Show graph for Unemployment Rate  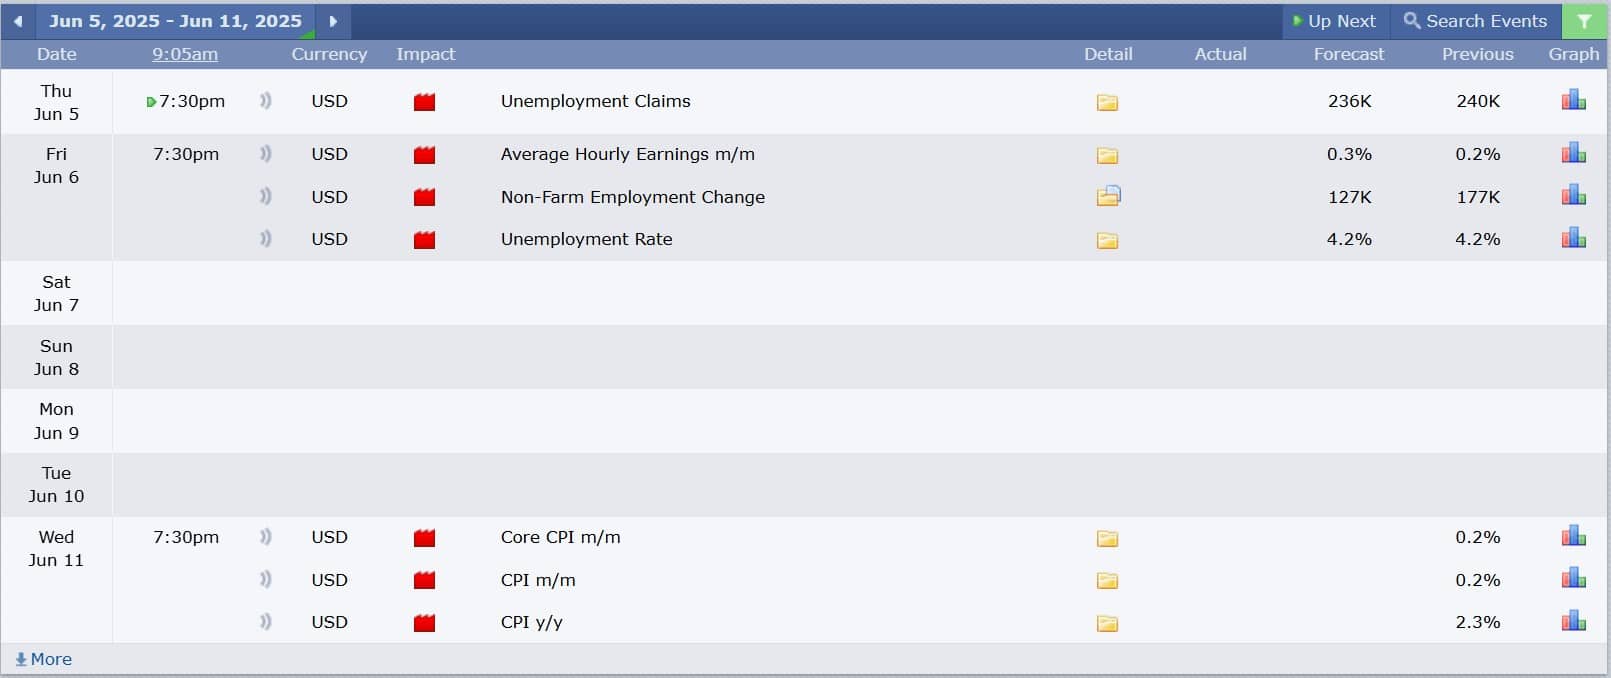pos(1574,238)
